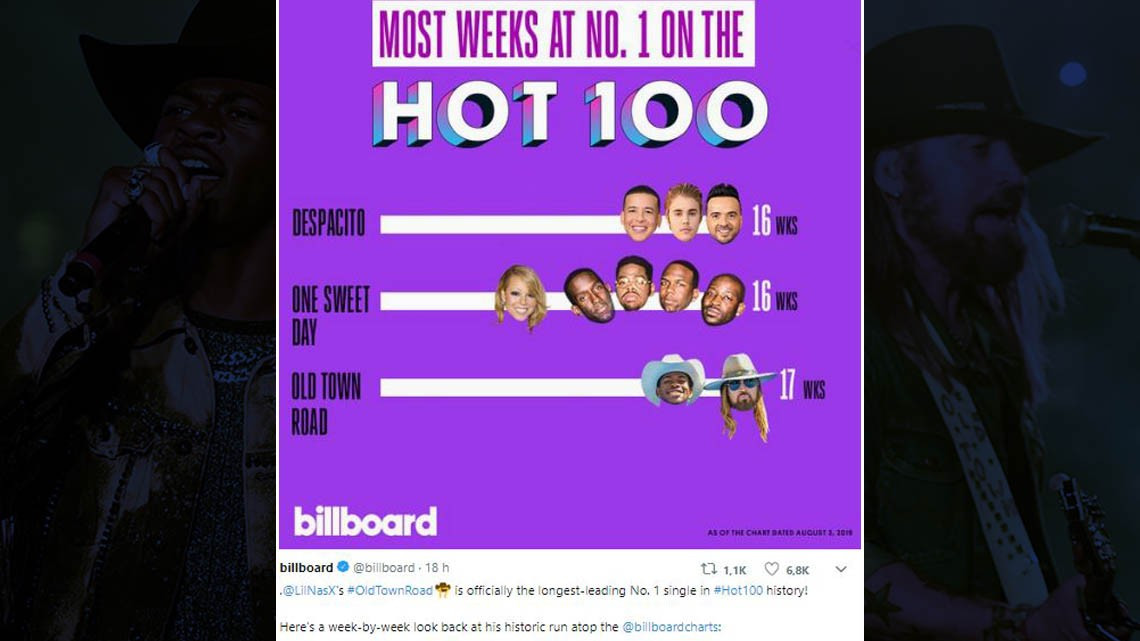Open the tweet options caret menu
Screen dimensions: 1140x641
[840, 568]
